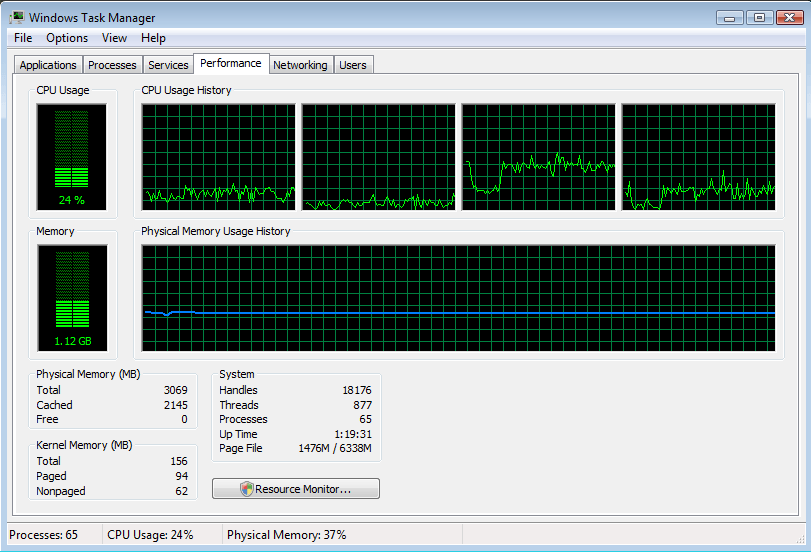The height and width of the screenshot is (552, 811).
Task: Click the Physical Memory Usage History label
Action: pyautogui.click(x=216, y=231)
